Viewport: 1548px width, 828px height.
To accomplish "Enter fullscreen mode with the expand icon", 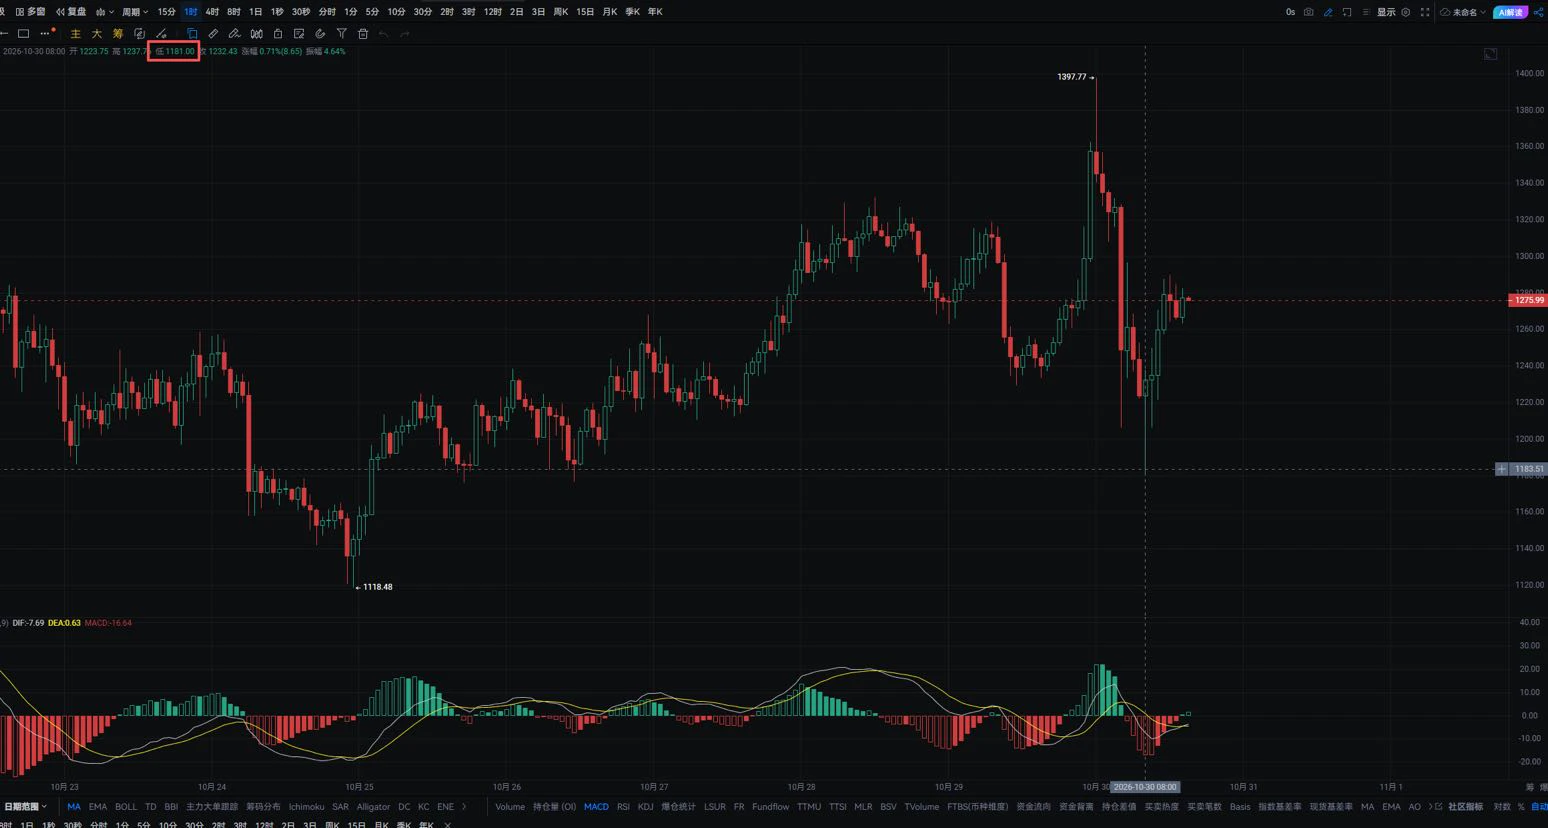I will coord(1425,12).
